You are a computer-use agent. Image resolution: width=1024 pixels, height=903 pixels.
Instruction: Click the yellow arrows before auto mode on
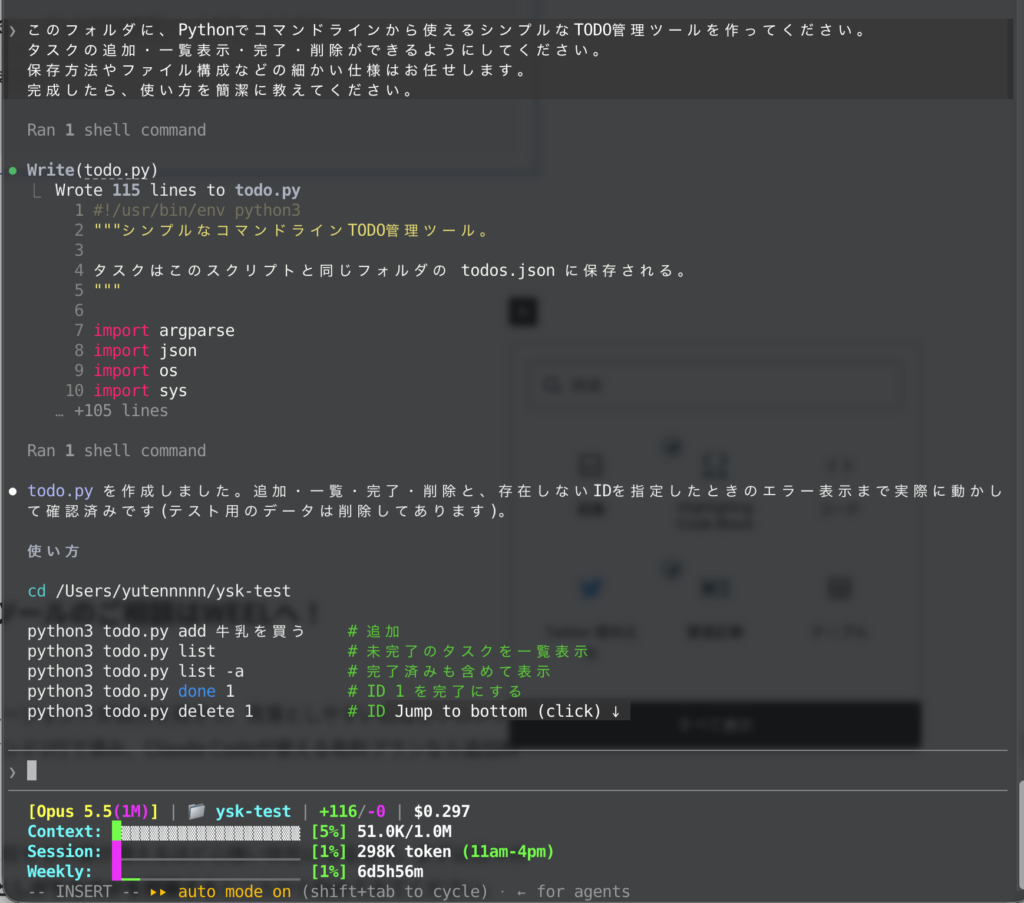[x=158, y=892]
